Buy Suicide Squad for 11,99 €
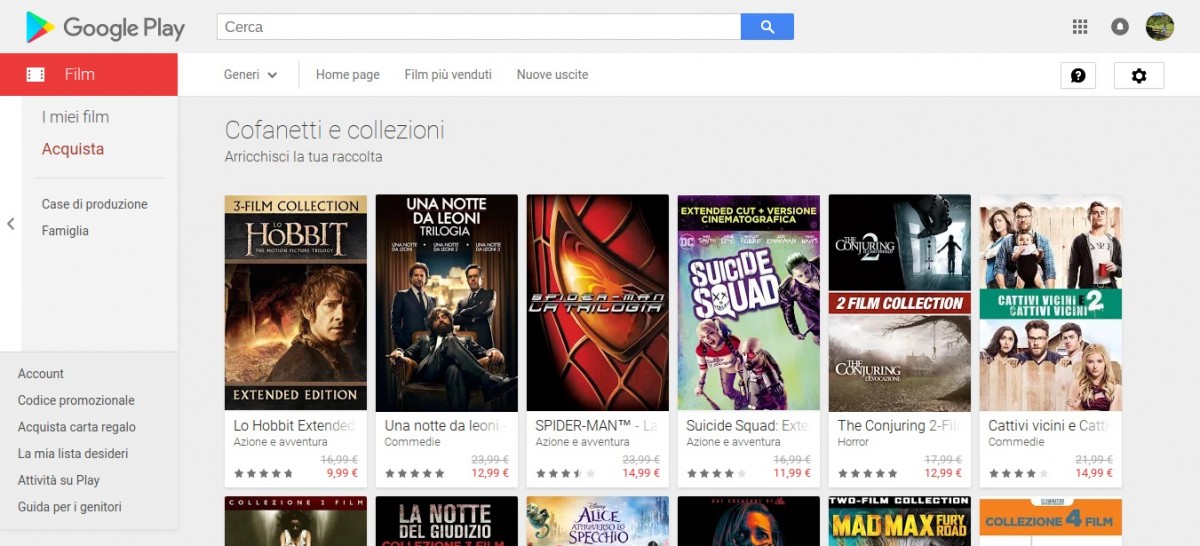The height and width of the screenshot is (546, 1200). [792, 473]
